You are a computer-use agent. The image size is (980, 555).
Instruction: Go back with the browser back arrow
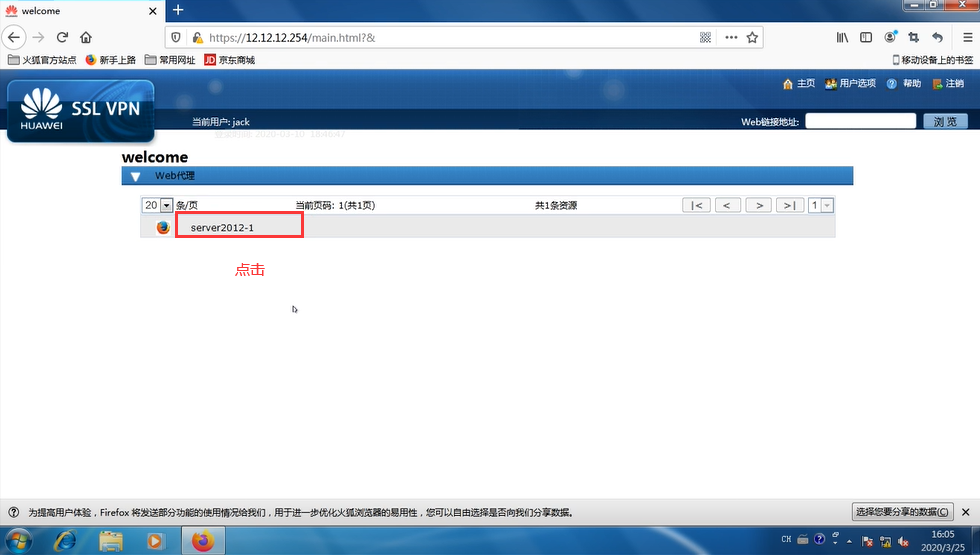[x=14, y=38]
